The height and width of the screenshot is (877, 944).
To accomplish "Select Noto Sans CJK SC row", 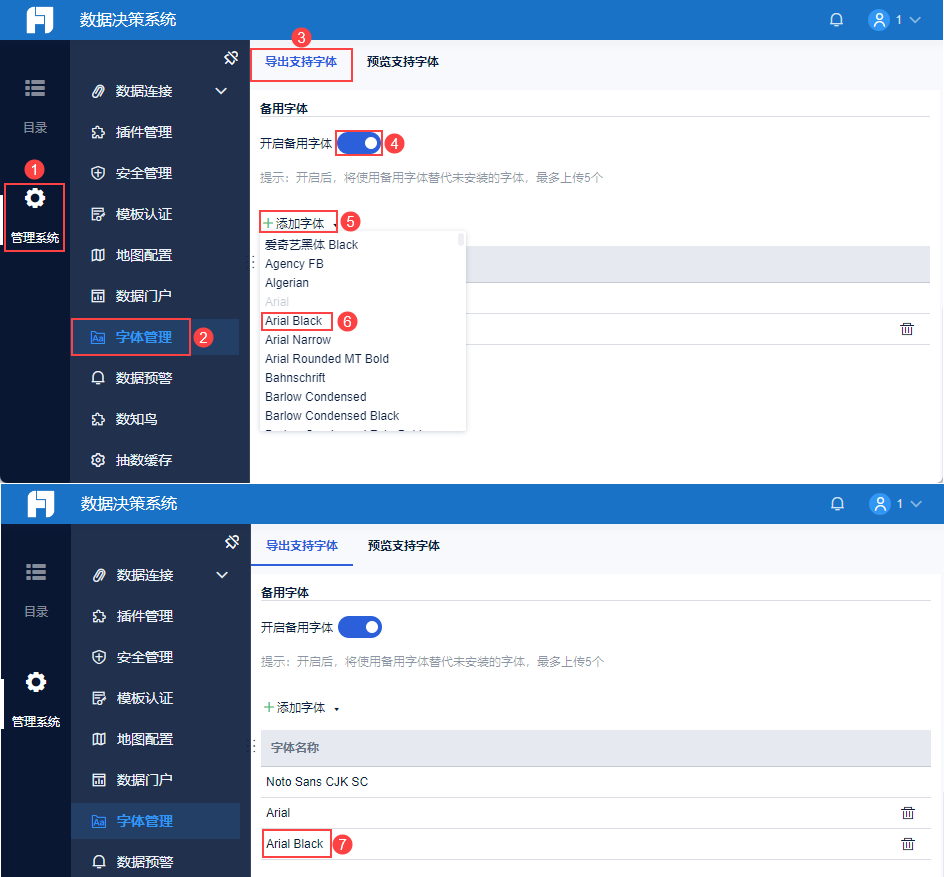I will coord(595,782).
